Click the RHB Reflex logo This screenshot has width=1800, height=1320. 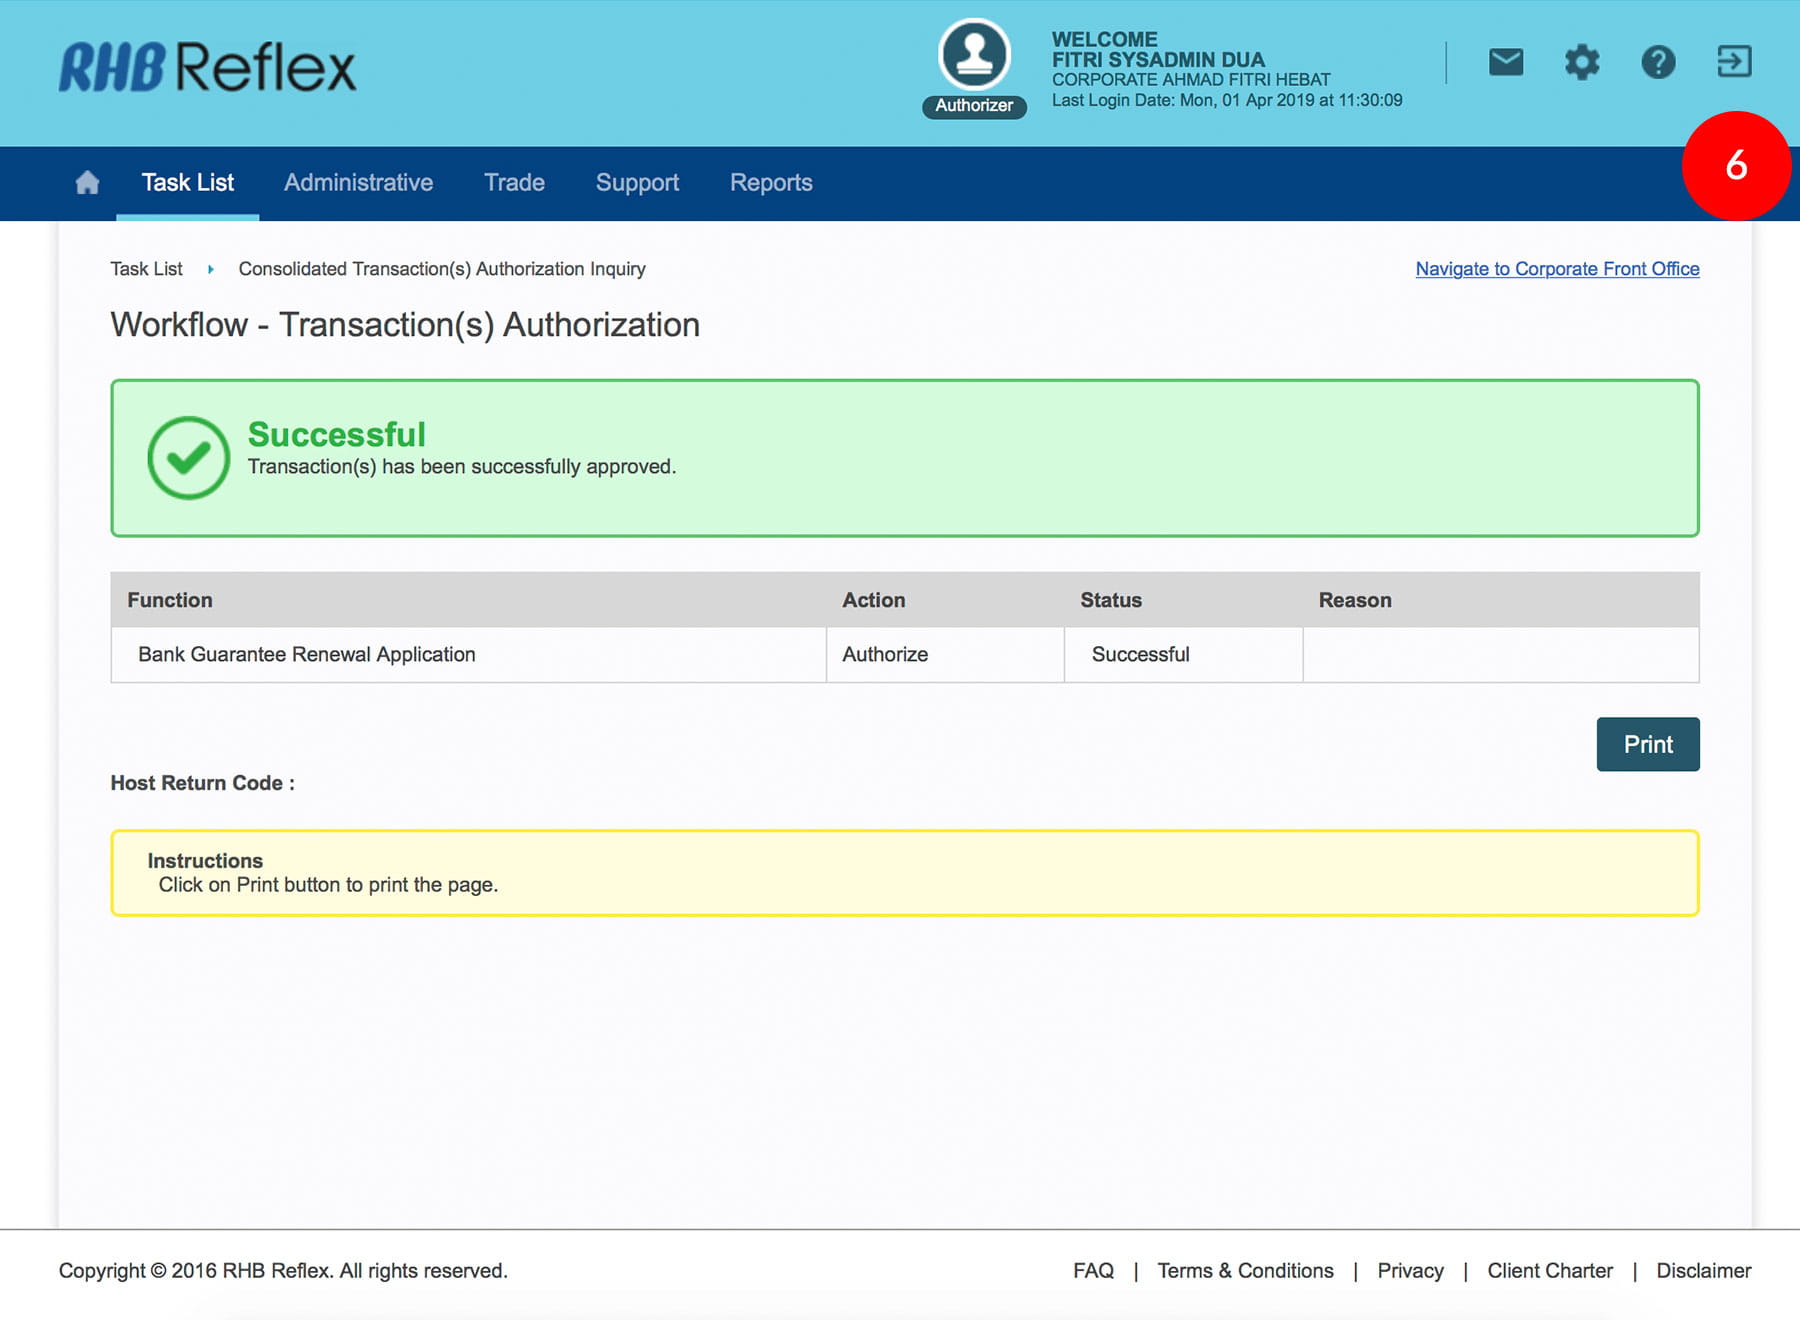(x=207, y=67)
